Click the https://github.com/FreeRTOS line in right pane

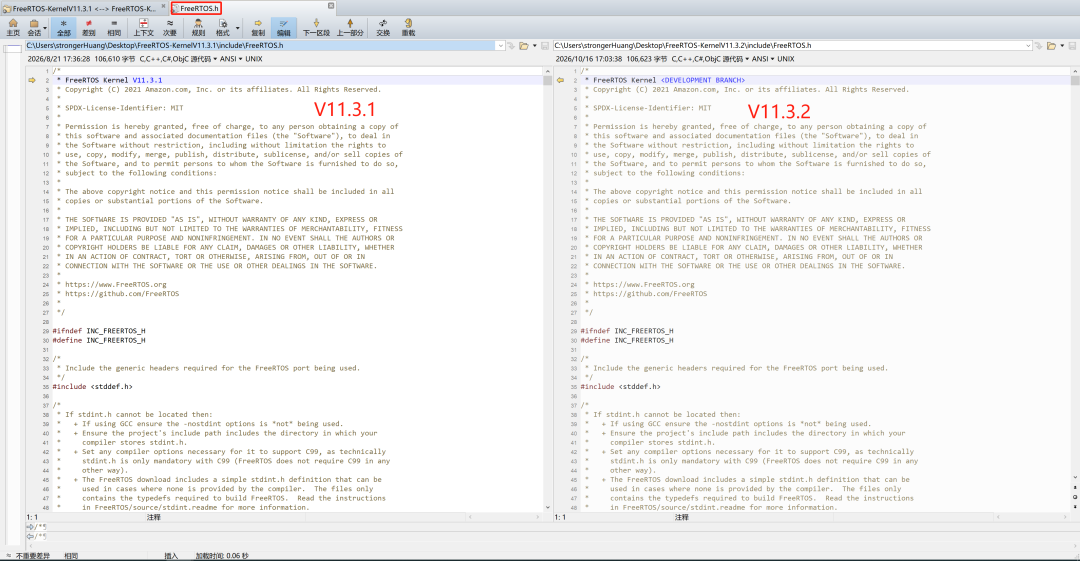click(650, 294)
